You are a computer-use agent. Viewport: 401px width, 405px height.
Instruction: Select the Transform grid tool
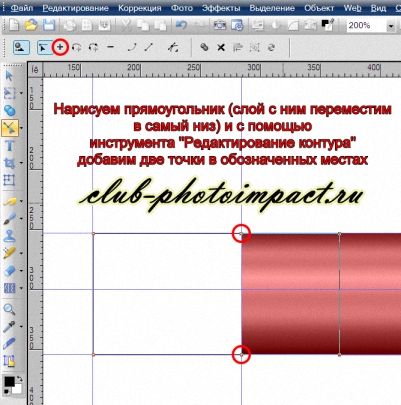coord(9,180)
